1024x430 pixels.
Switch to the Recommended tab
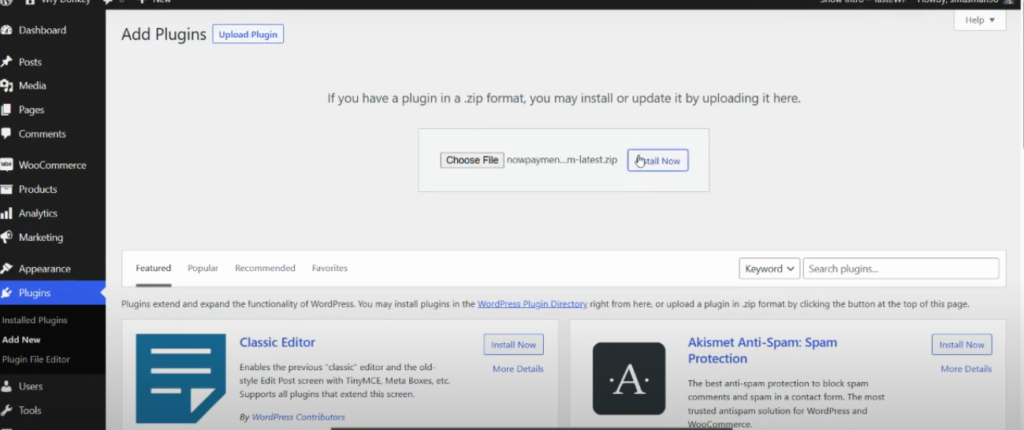coord(265,268)
